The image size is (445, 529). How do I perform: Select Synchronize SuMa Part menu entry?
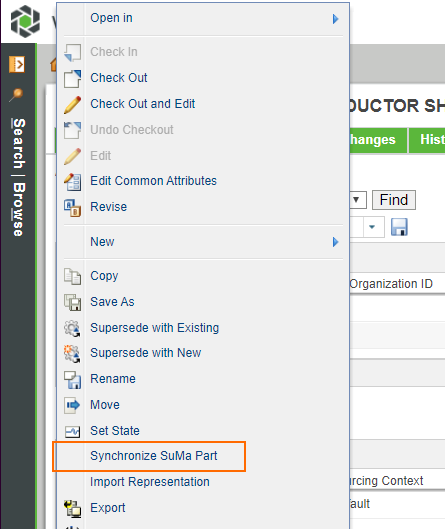point(154,456)
